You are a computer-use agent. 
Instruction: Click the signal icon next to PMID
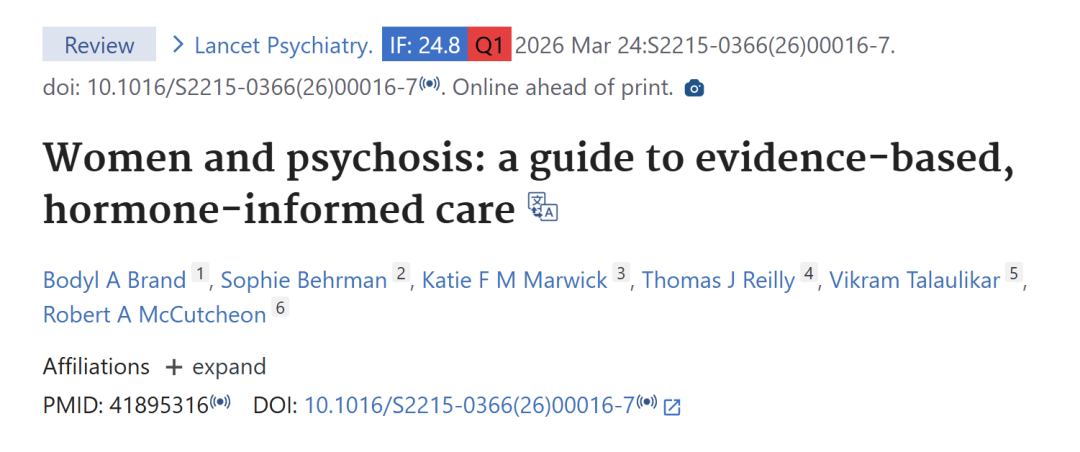point(221,404)
